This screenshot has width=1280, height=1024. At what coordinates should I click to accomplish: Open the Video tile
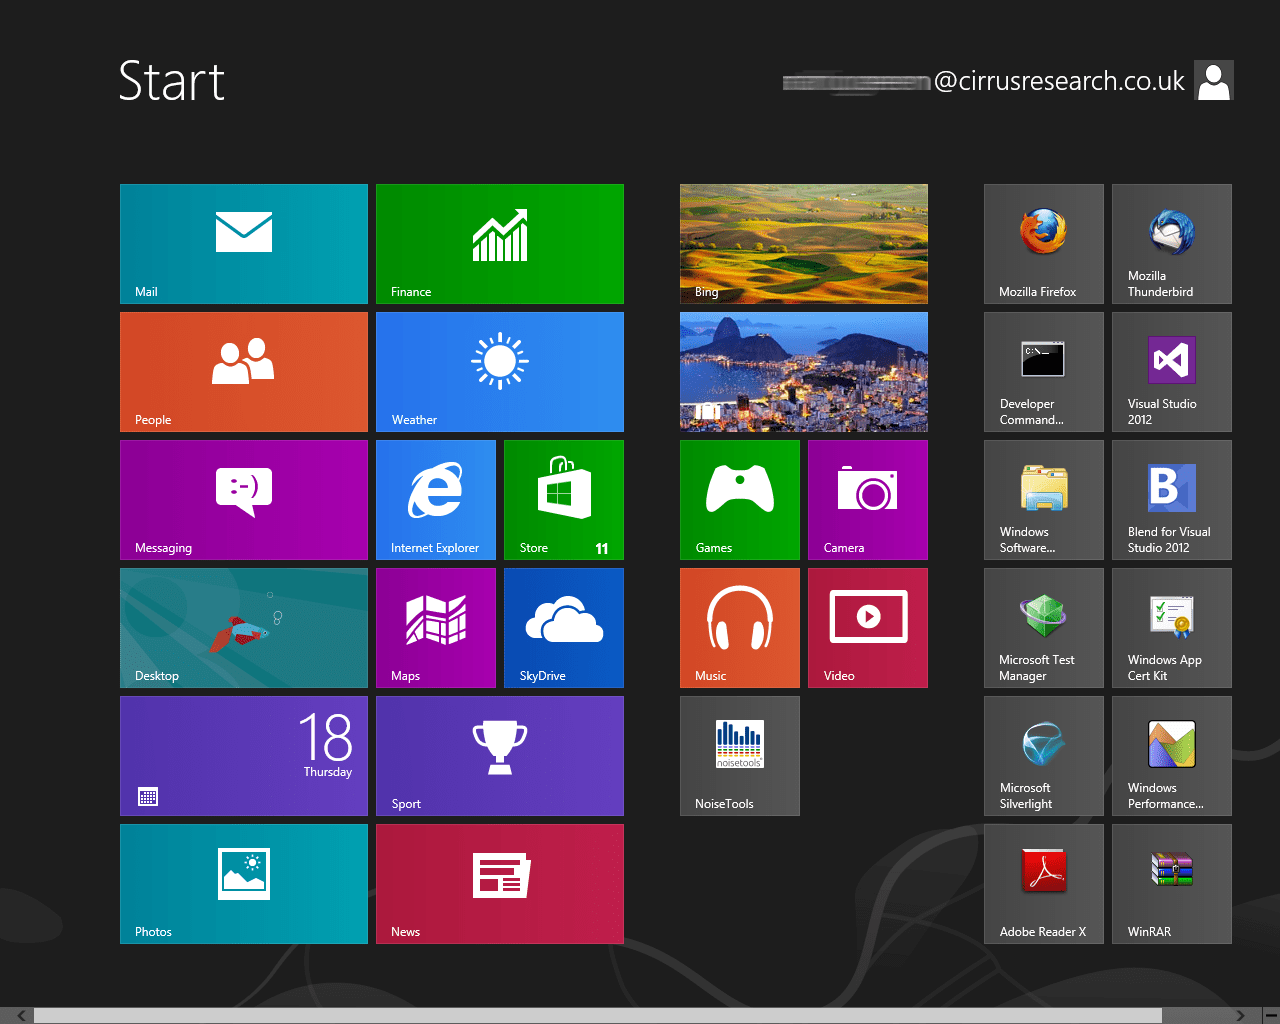(x=868, y=628)
